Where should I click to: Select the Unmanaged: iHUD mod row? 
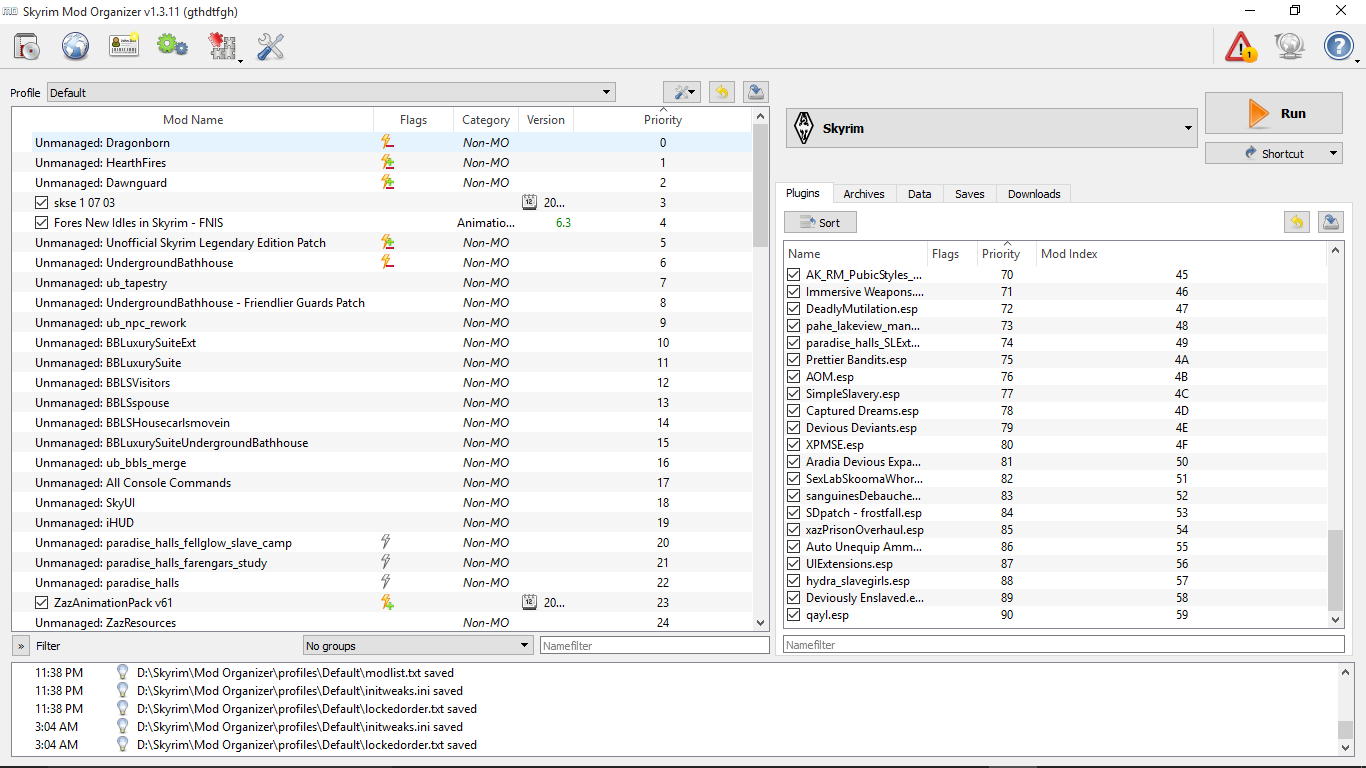382,523
